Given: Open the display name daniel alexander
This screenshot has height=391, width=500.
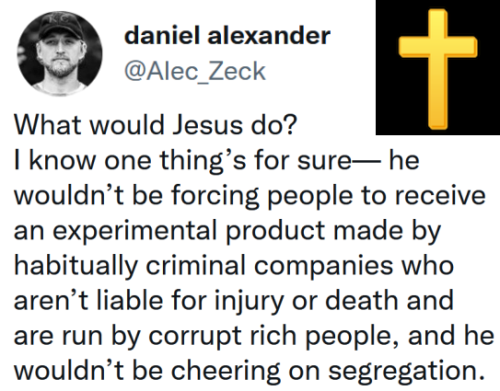Looking at the screenshot, I should click(x=227, y=35).
